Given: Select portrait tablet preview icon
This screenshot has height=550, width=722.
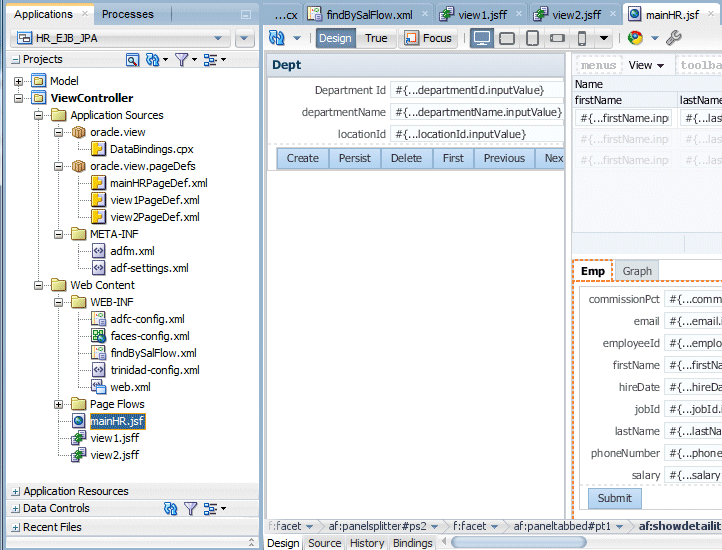Looking at the screenshot, I should click(x=532, y=38).
